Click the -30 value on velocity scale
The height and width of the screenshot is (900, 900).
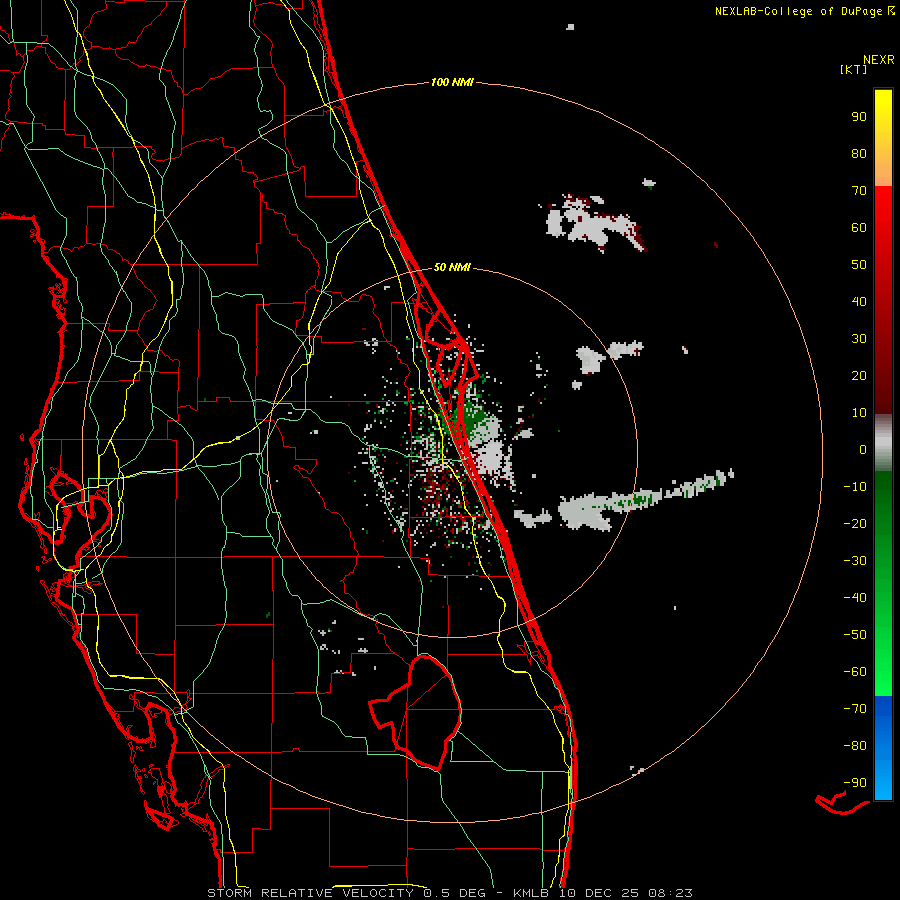pyautogui.click(x=855, y=561)
